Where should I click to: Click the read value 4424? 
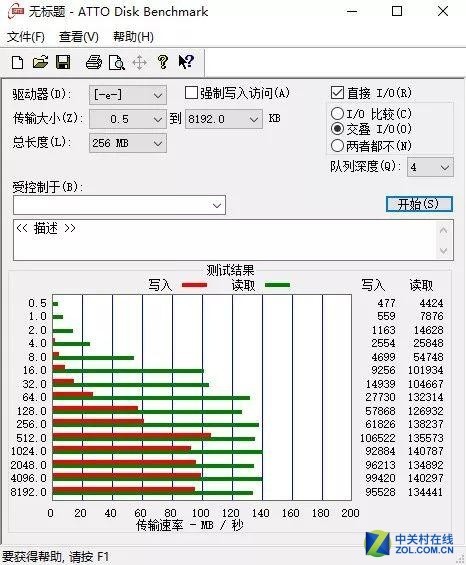pos(431,303)
